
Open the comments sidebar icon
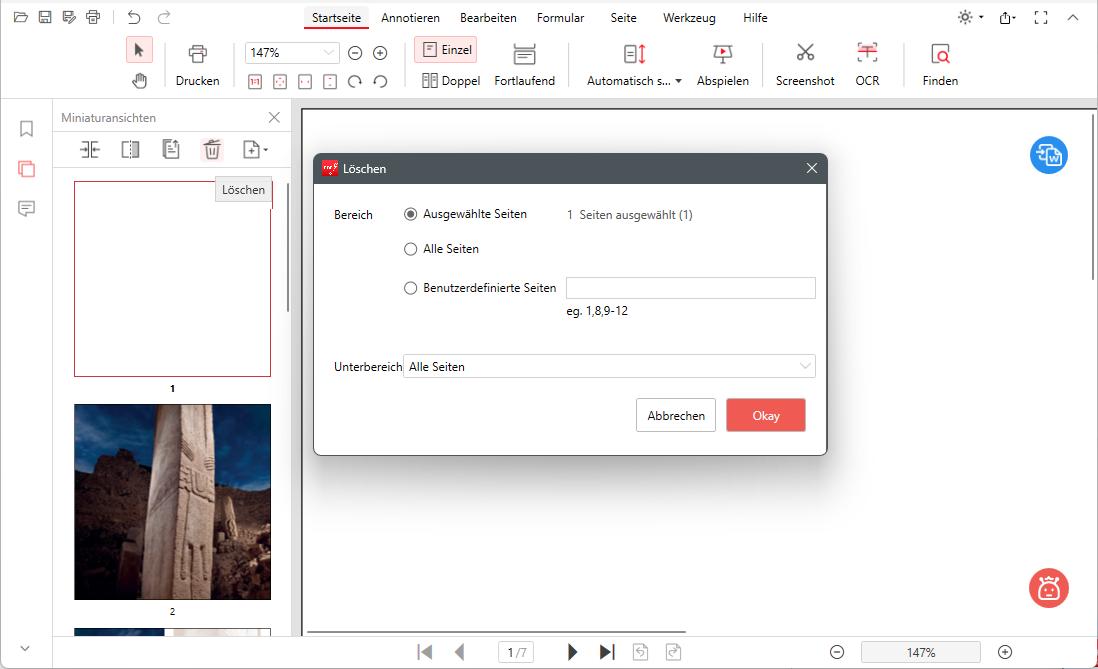pyautogui.click(x=27, y=208)
